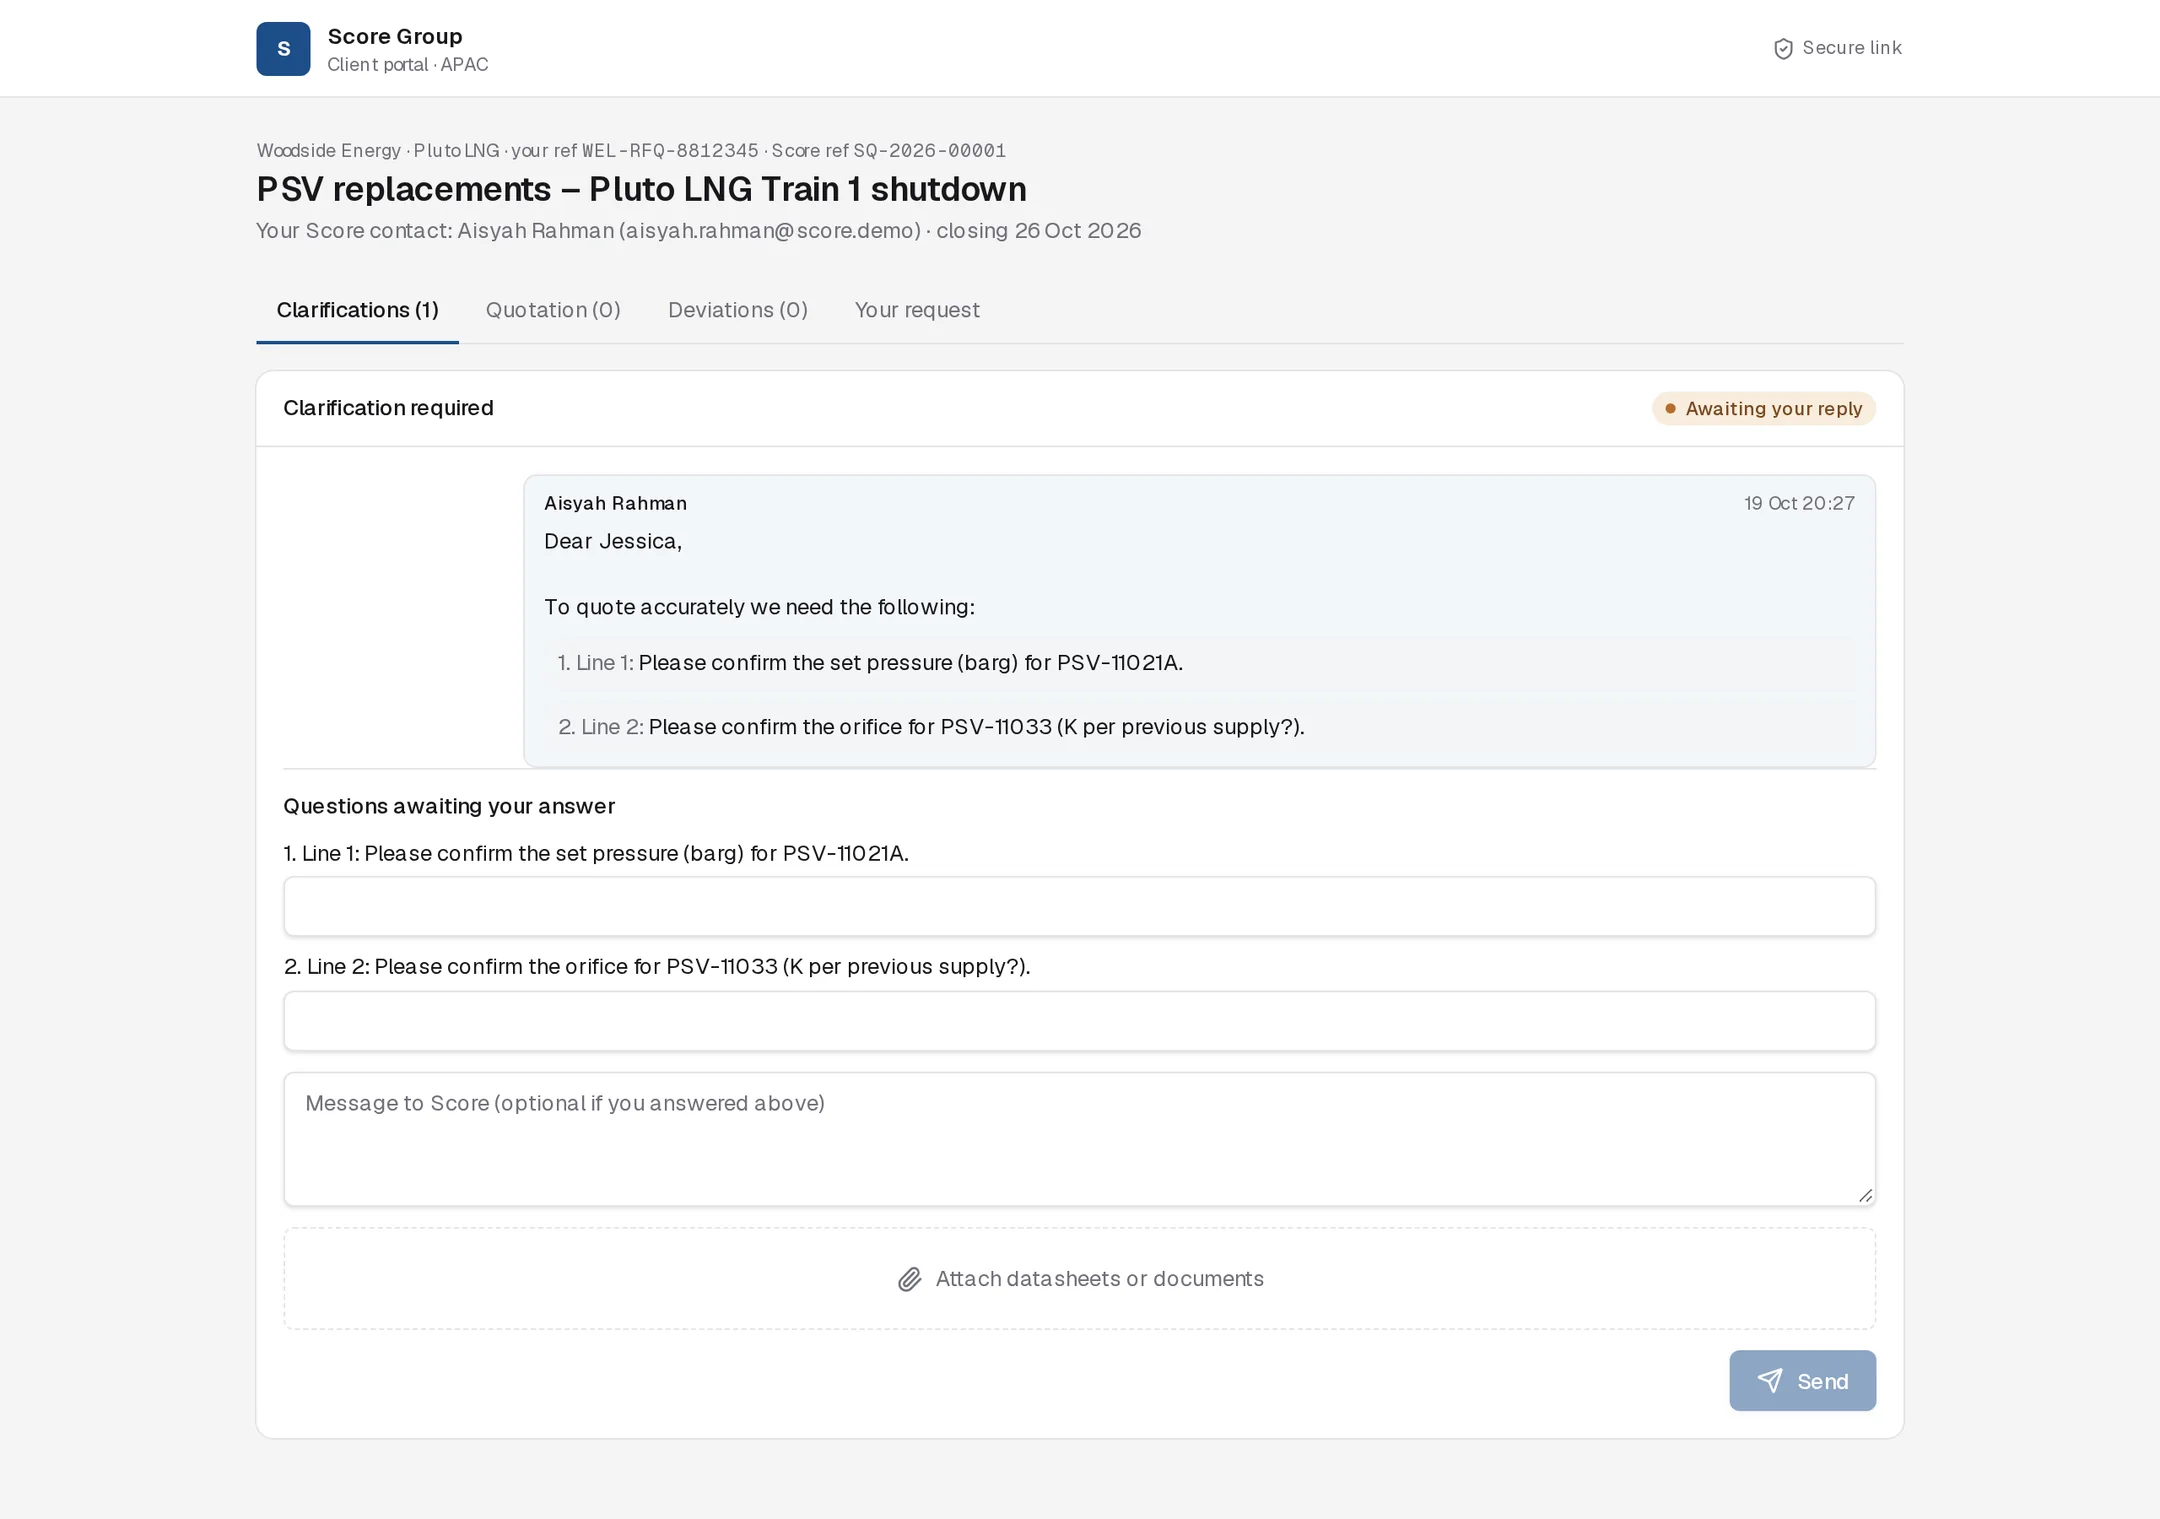Click the Dear Jessica greeting
Screen dimensions: 2160x1519
click(613, 542)
